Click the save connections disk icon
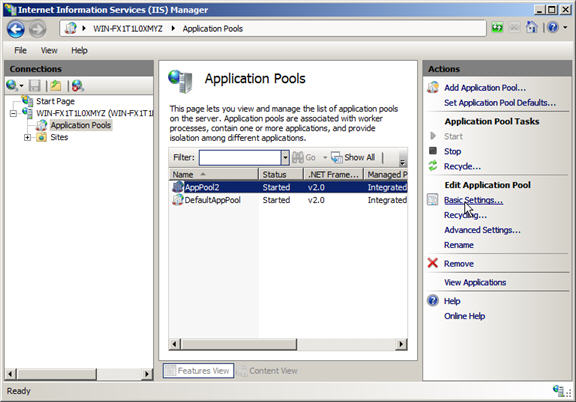576x402 pixels. (x=35, y=86)
